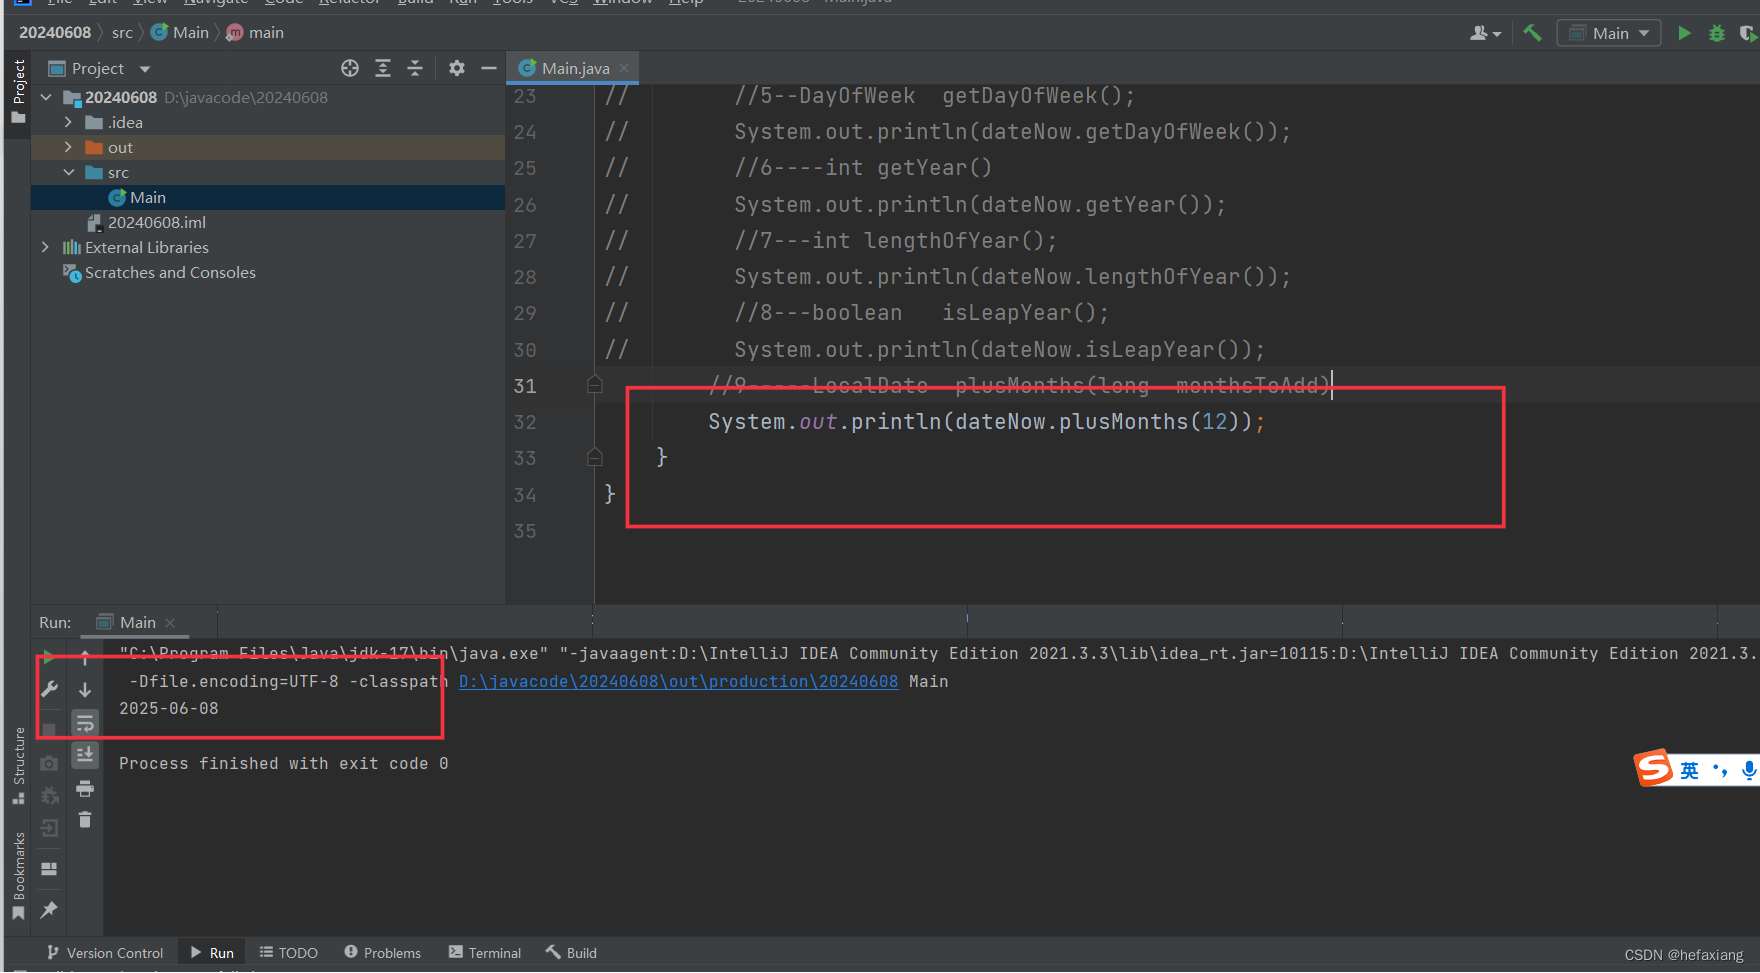Click Sogou microphone voice input icon
This screenshot has height=973, width=1760.
pyautogui.click(x=1748, y=770)
